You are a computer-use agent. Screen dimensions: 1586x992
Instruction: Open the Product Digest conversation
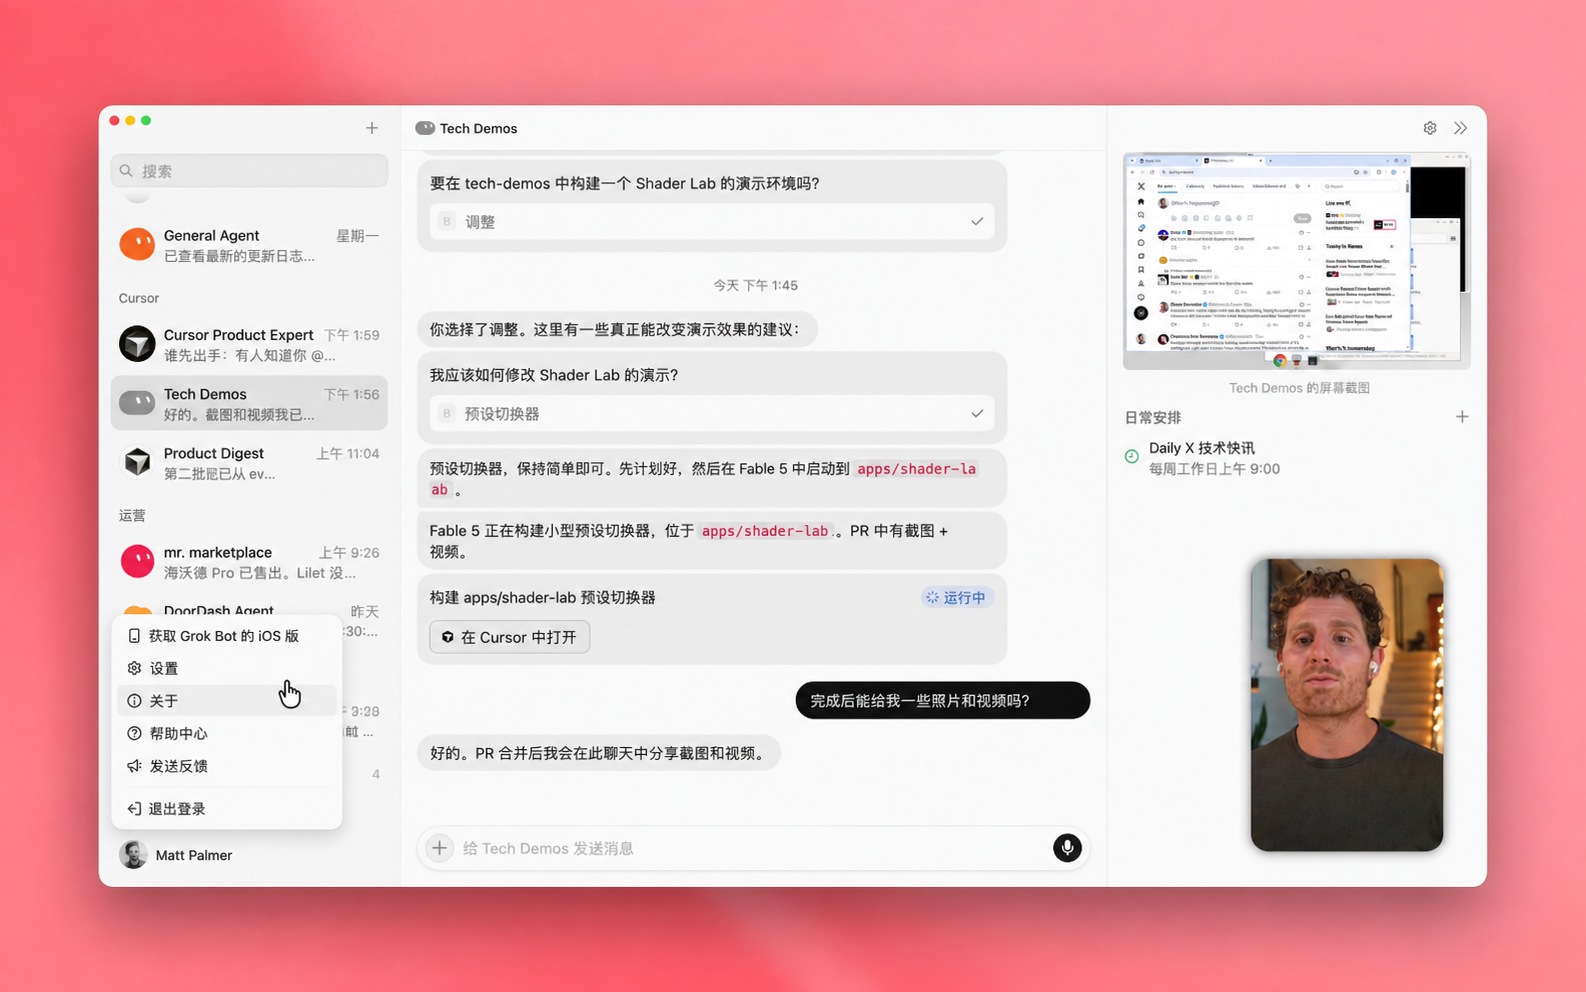[249, 462]
